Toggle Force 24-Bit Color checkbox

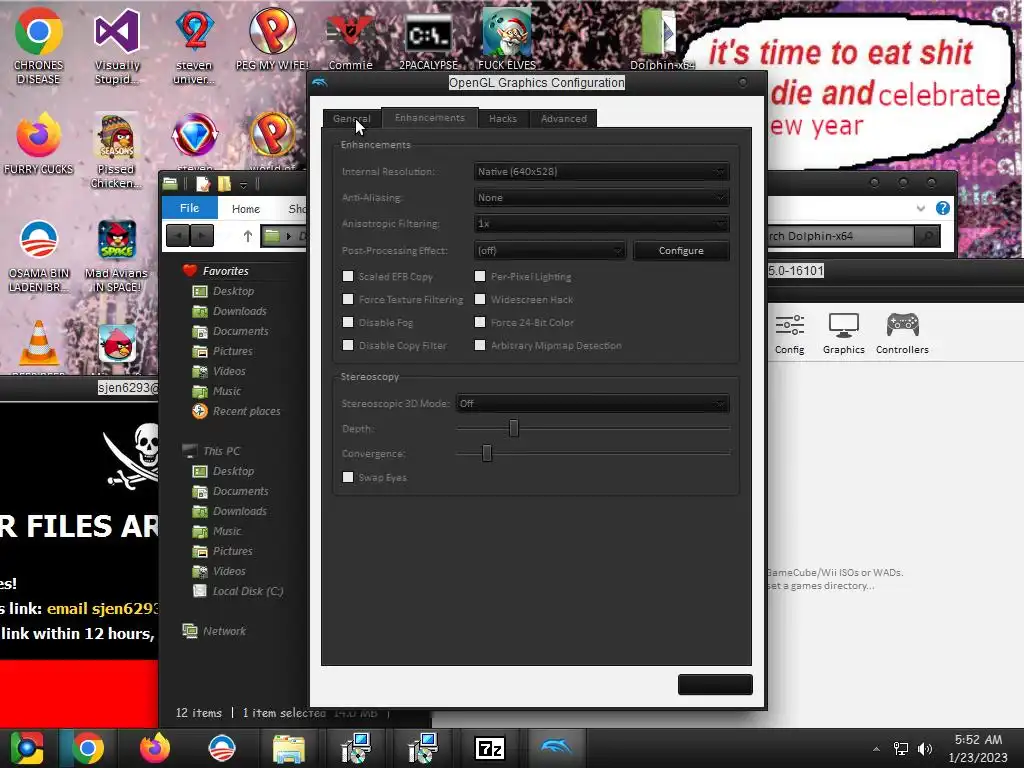pyautogui.click(x=480, y=322)
